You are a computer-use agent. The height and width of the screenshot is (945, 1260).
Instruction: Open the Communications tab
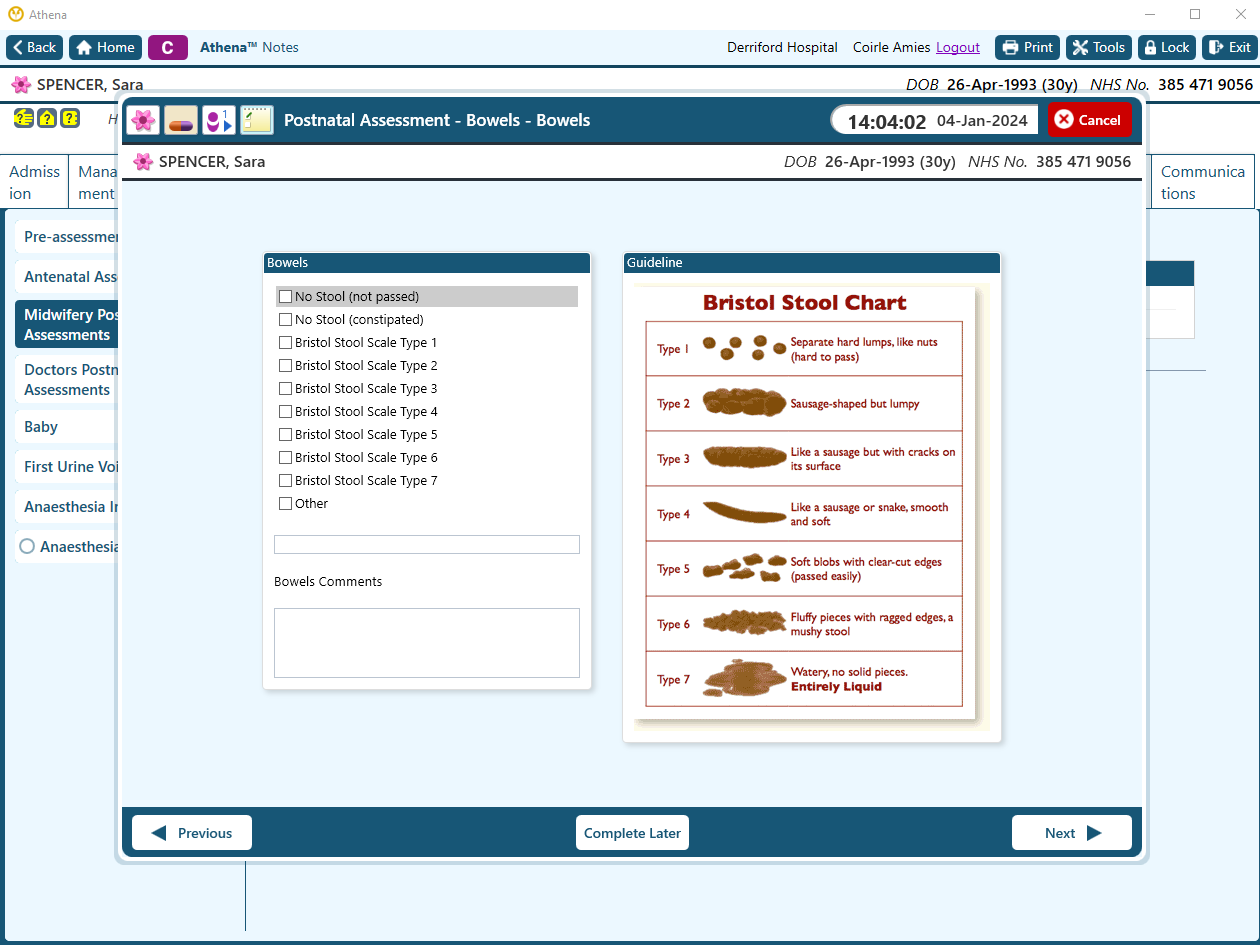tap(1203, 182)
